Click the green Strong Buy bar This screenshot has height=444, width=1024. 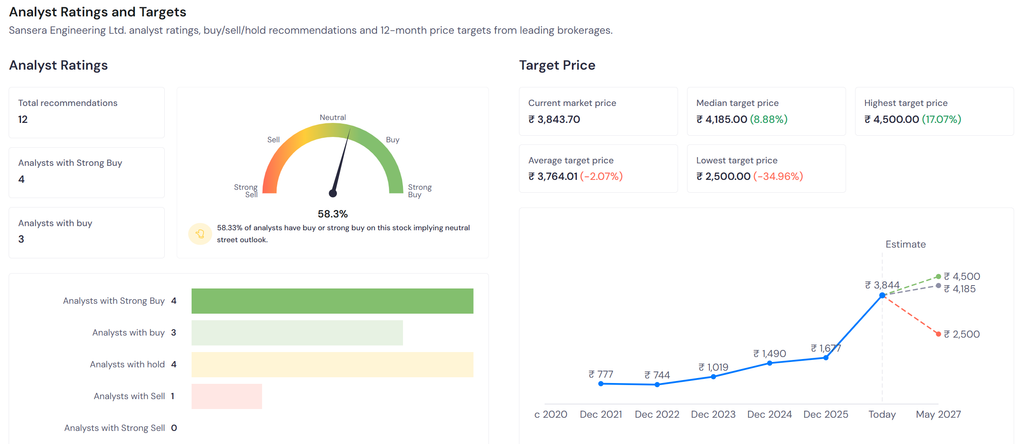(x=332, y=301)
